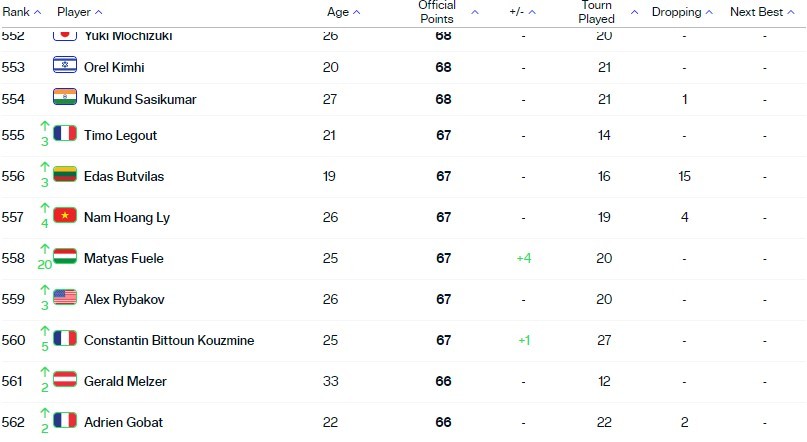
Task: Sort by Age column header arrow
Action: point(357,12)
